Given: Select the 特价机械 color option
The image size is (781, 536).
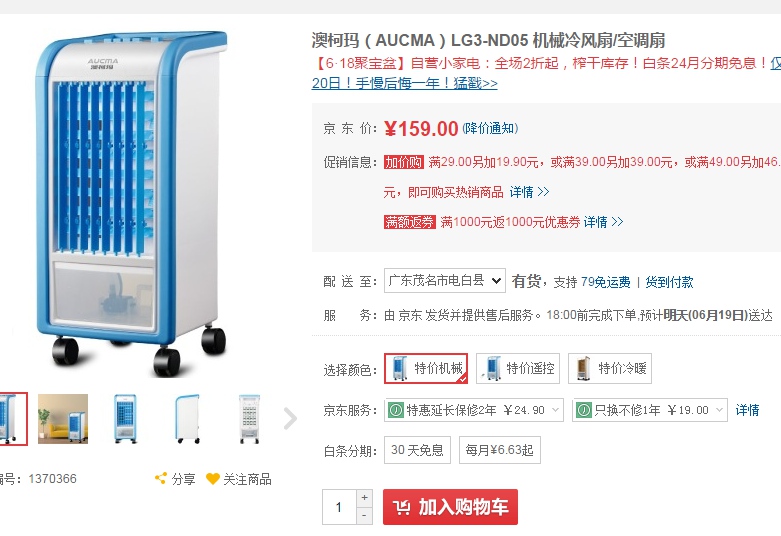Looking at the screenshot, I should point(426,368).
